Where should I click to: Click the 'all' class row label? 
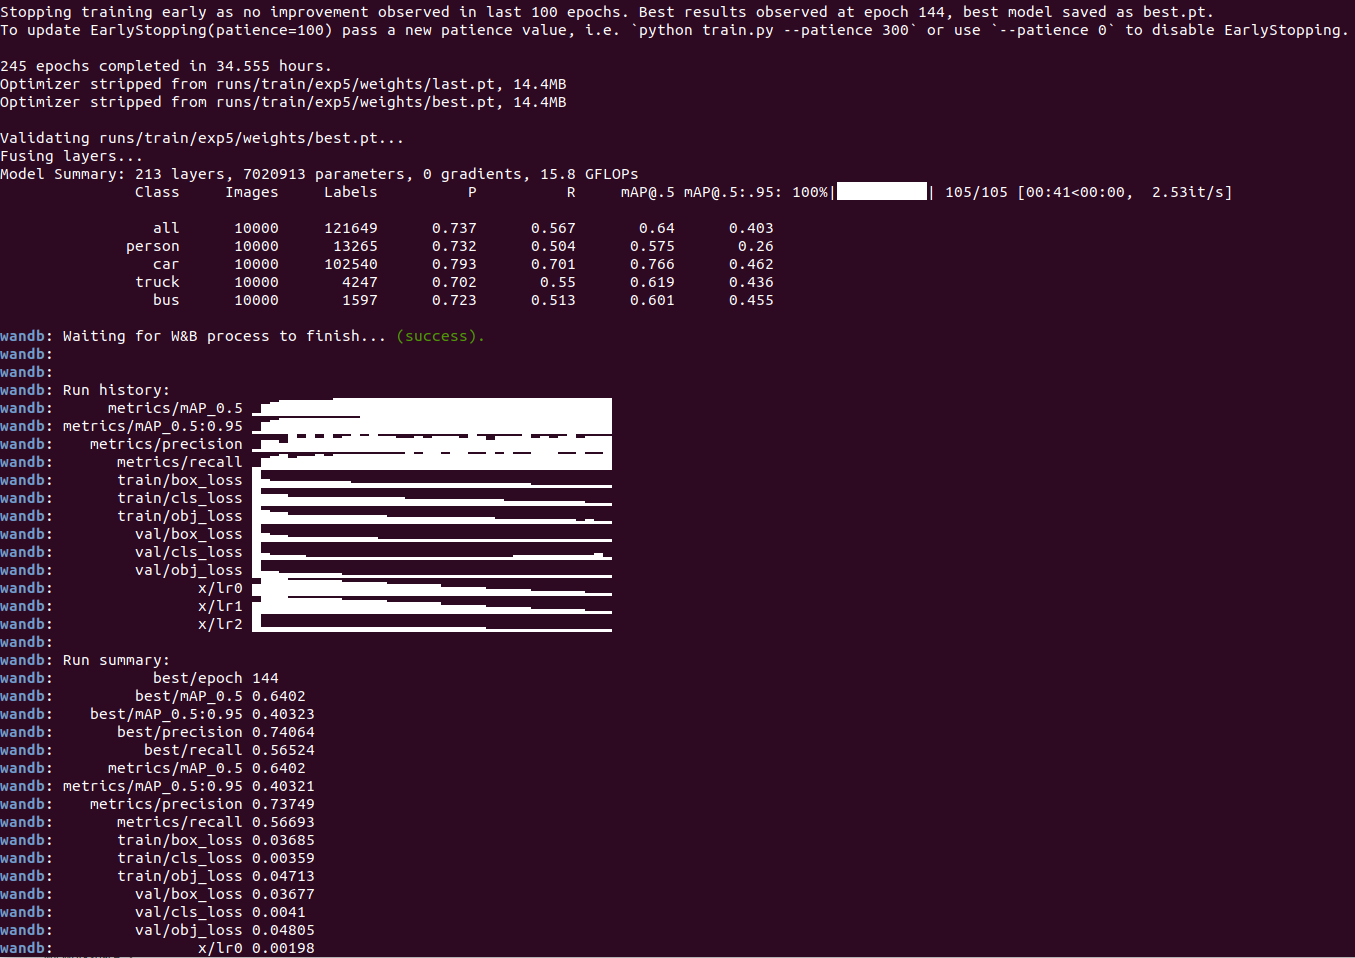point(166,228)
